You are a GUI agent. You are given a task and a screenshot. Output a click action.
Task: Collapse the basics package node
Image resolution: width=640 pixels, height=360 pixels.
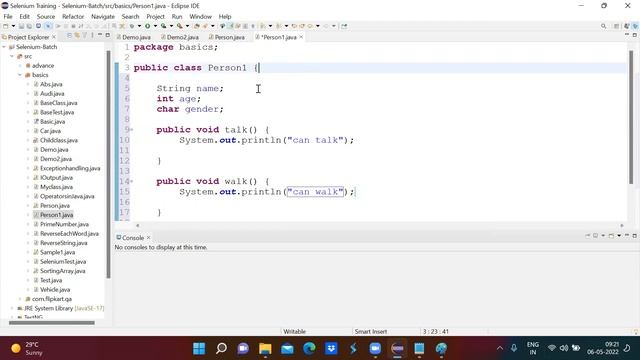coord(20,75)
